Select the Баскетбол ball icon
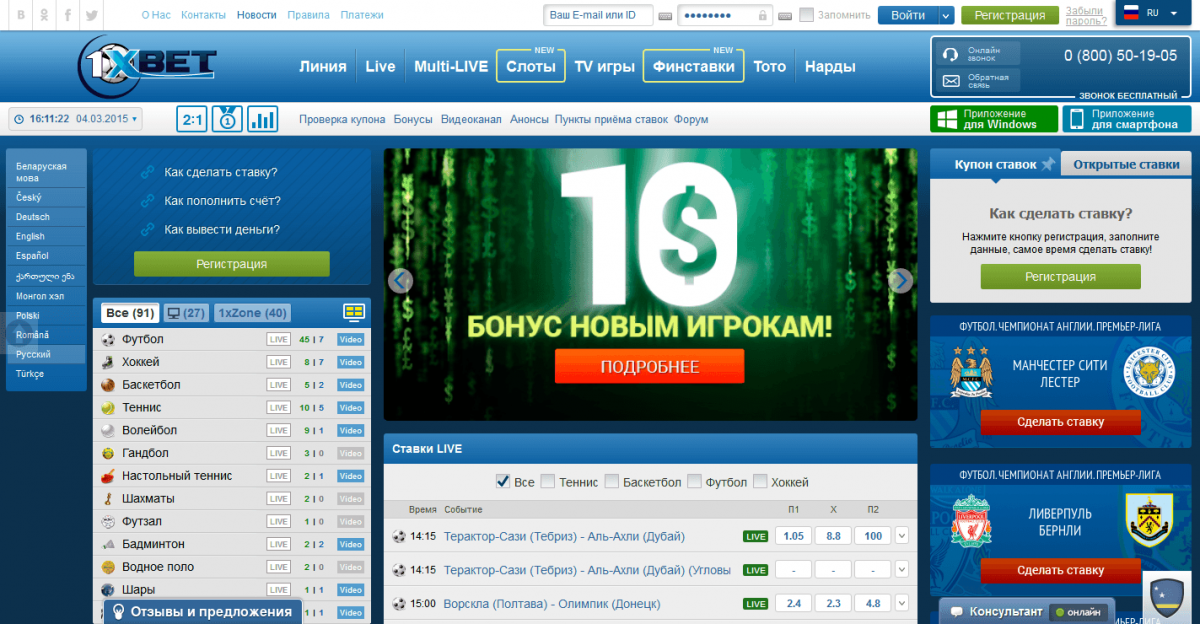Image resolution: width=1200 pixels, height=624 pixels. [x=107, y=385]
